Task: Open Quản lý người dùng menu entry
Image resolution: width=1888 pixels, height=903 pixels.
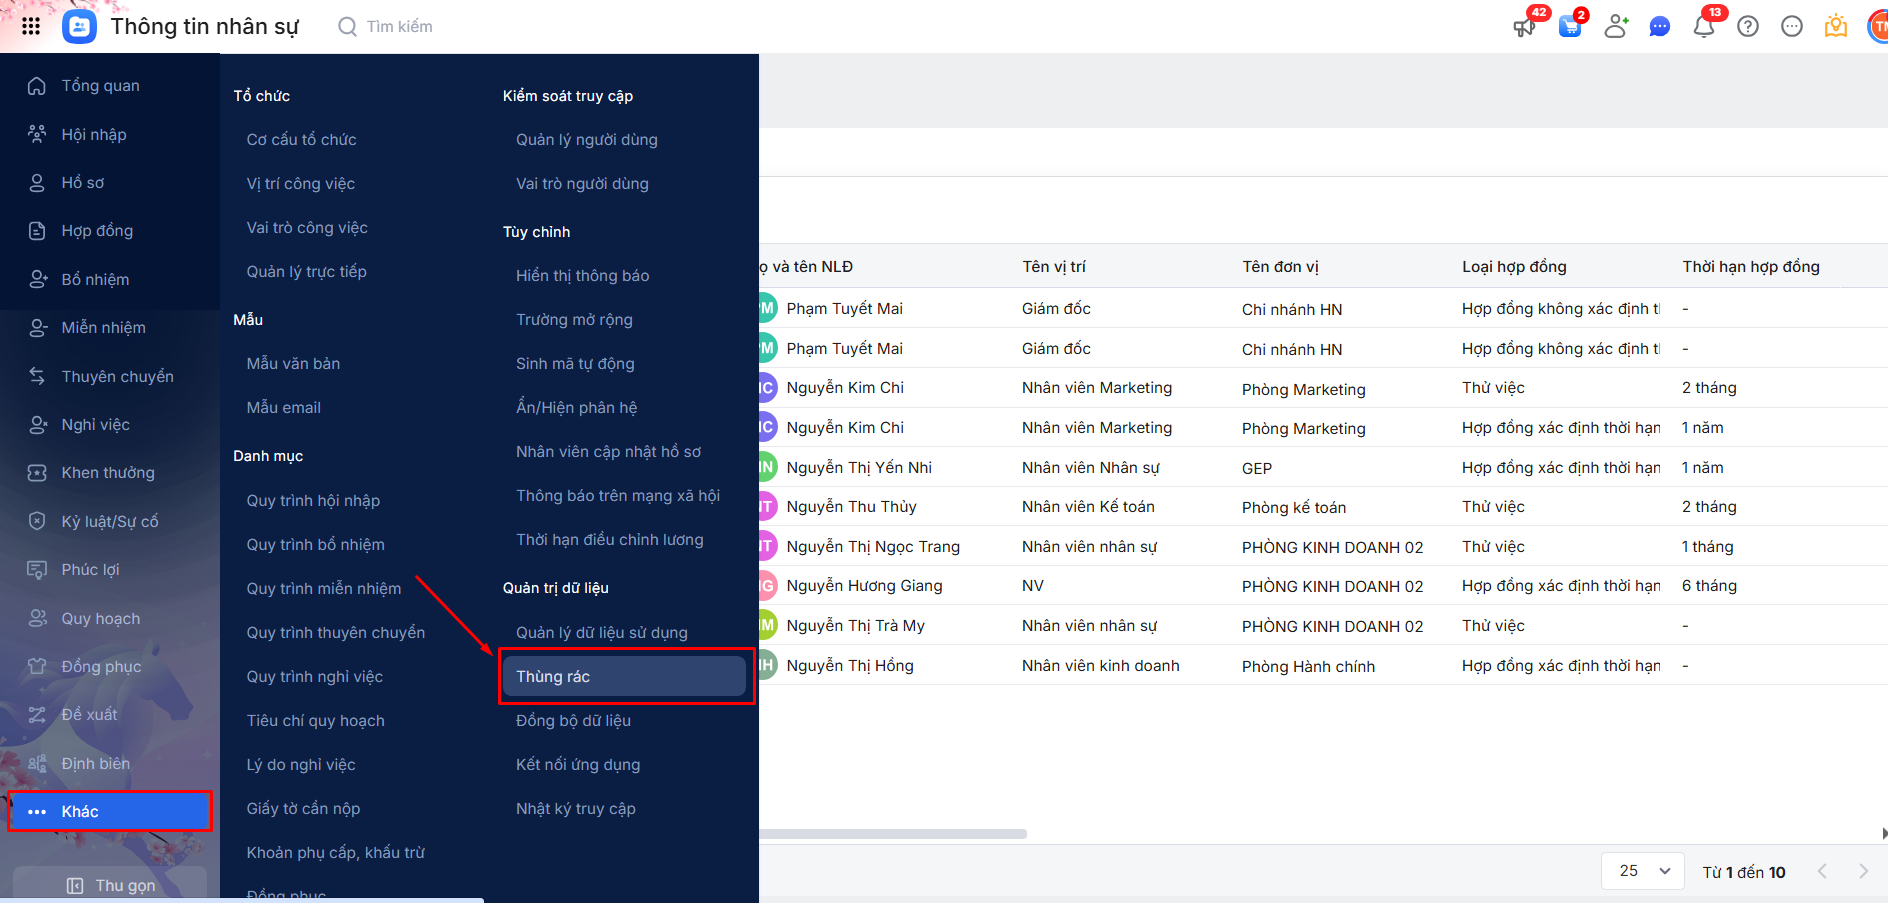Action: click(x=586, y=140)
